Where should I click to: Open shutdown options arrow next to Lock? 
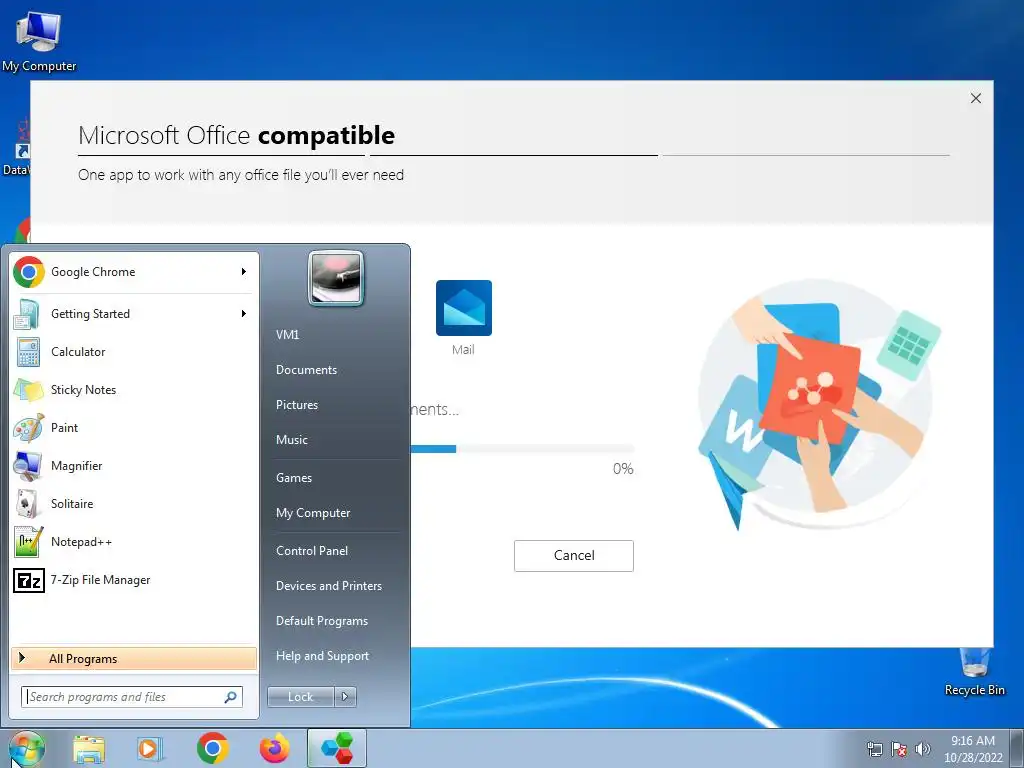click(x=345, y=697)
